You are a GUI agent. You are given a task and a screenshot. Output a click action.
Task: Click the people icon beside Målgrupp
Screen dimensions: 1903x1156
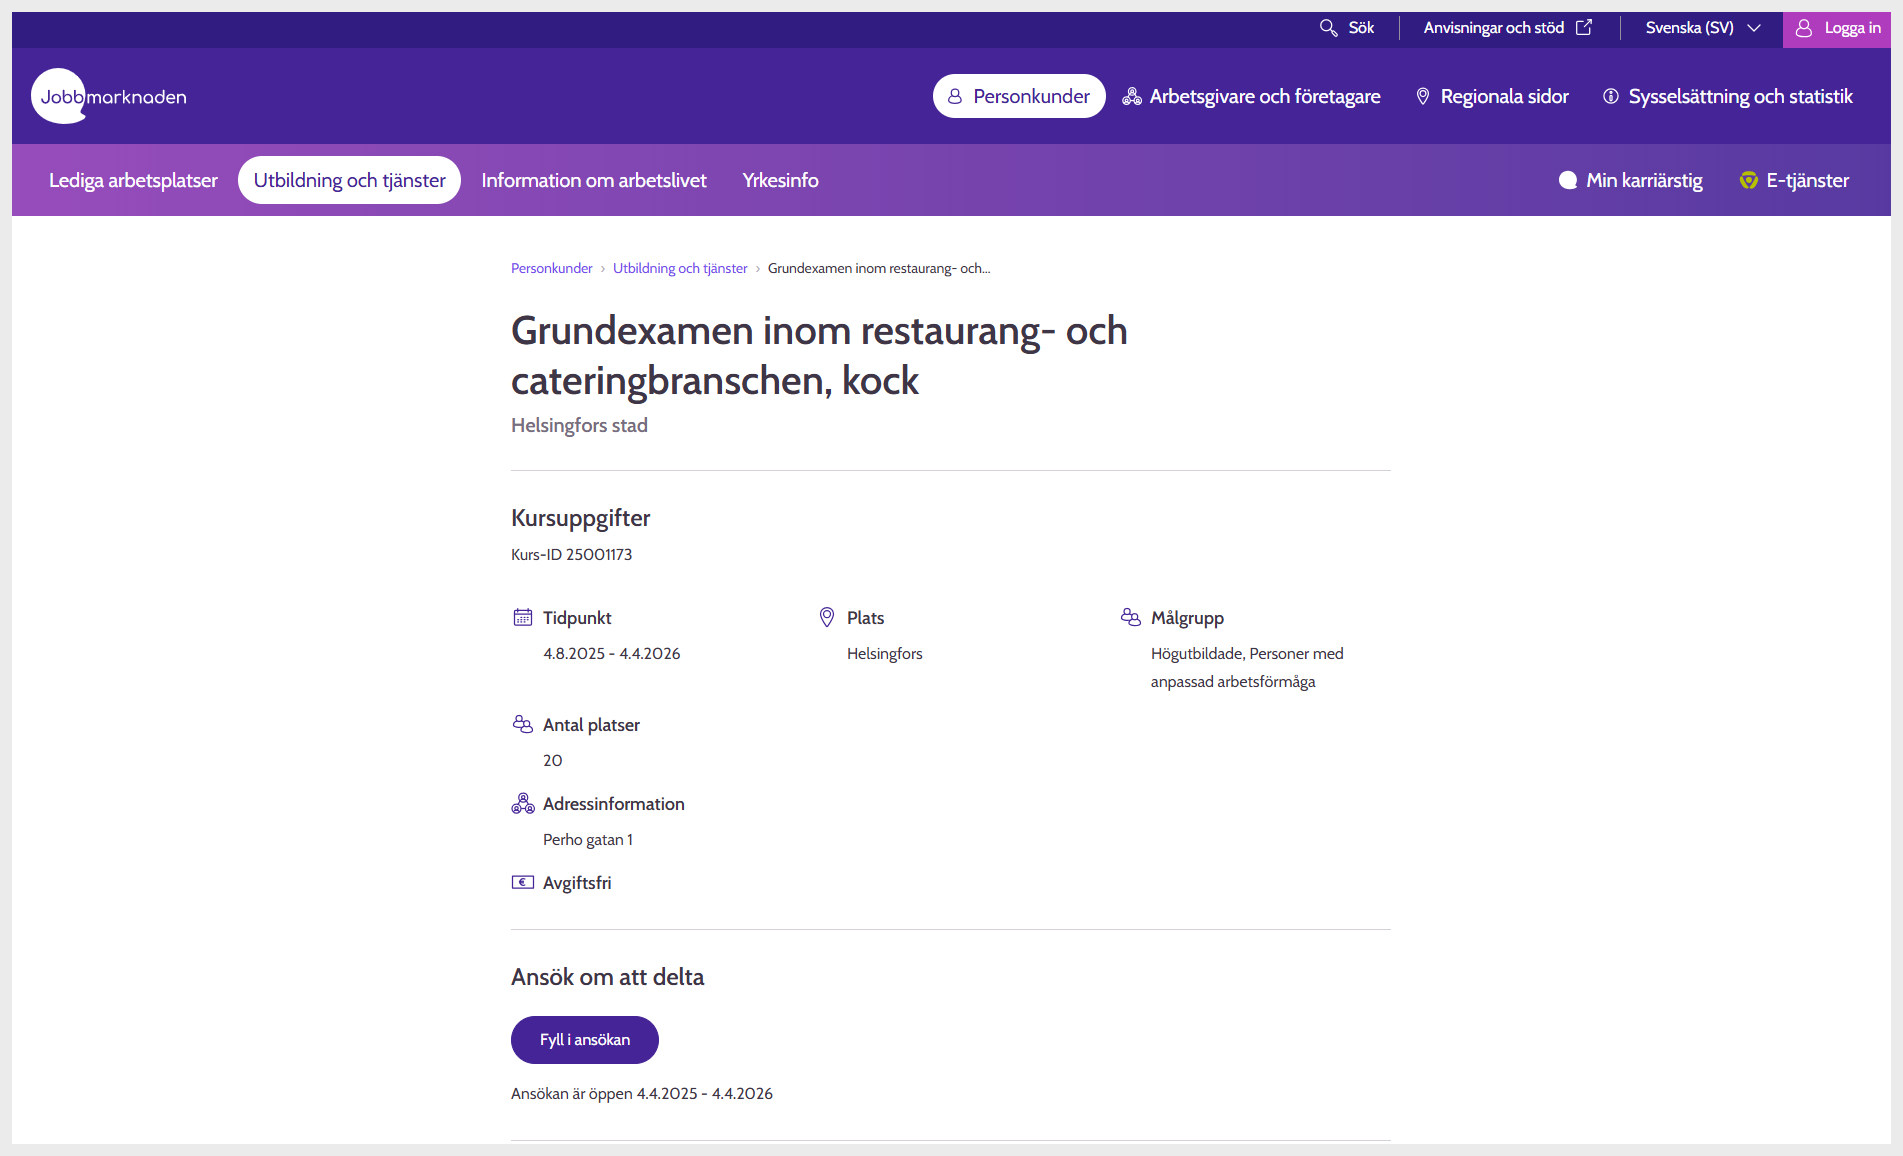(1131, 617)
